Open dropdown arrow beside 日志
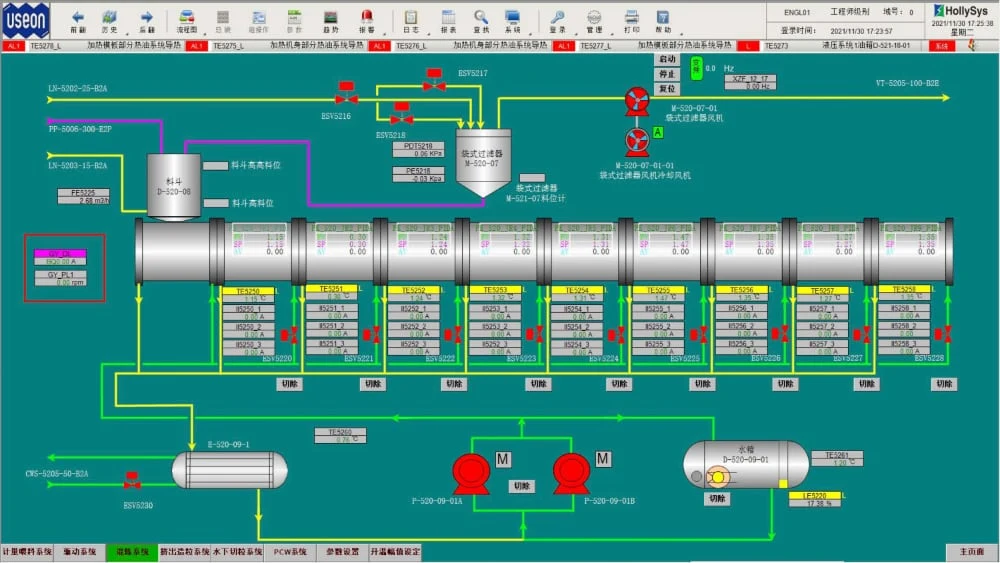This screenshot has height=563, width=1000. coord(429,33)
